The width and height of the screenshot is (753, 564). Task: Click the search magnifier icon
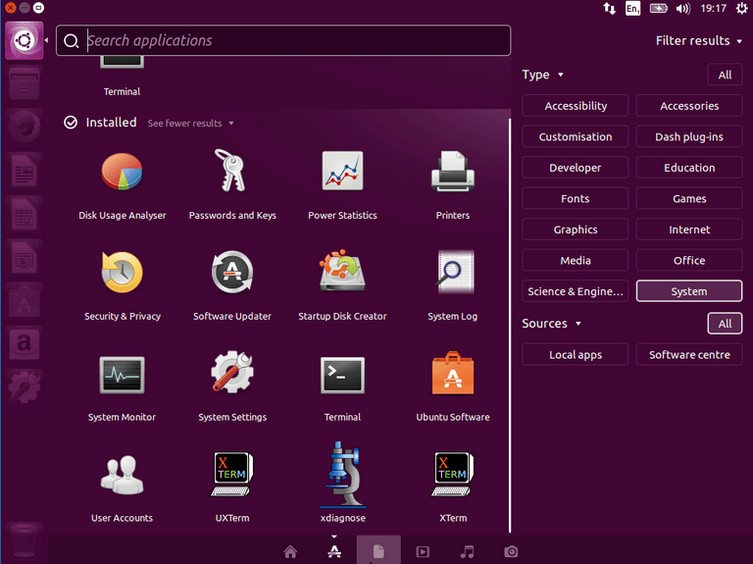point(71,41)
